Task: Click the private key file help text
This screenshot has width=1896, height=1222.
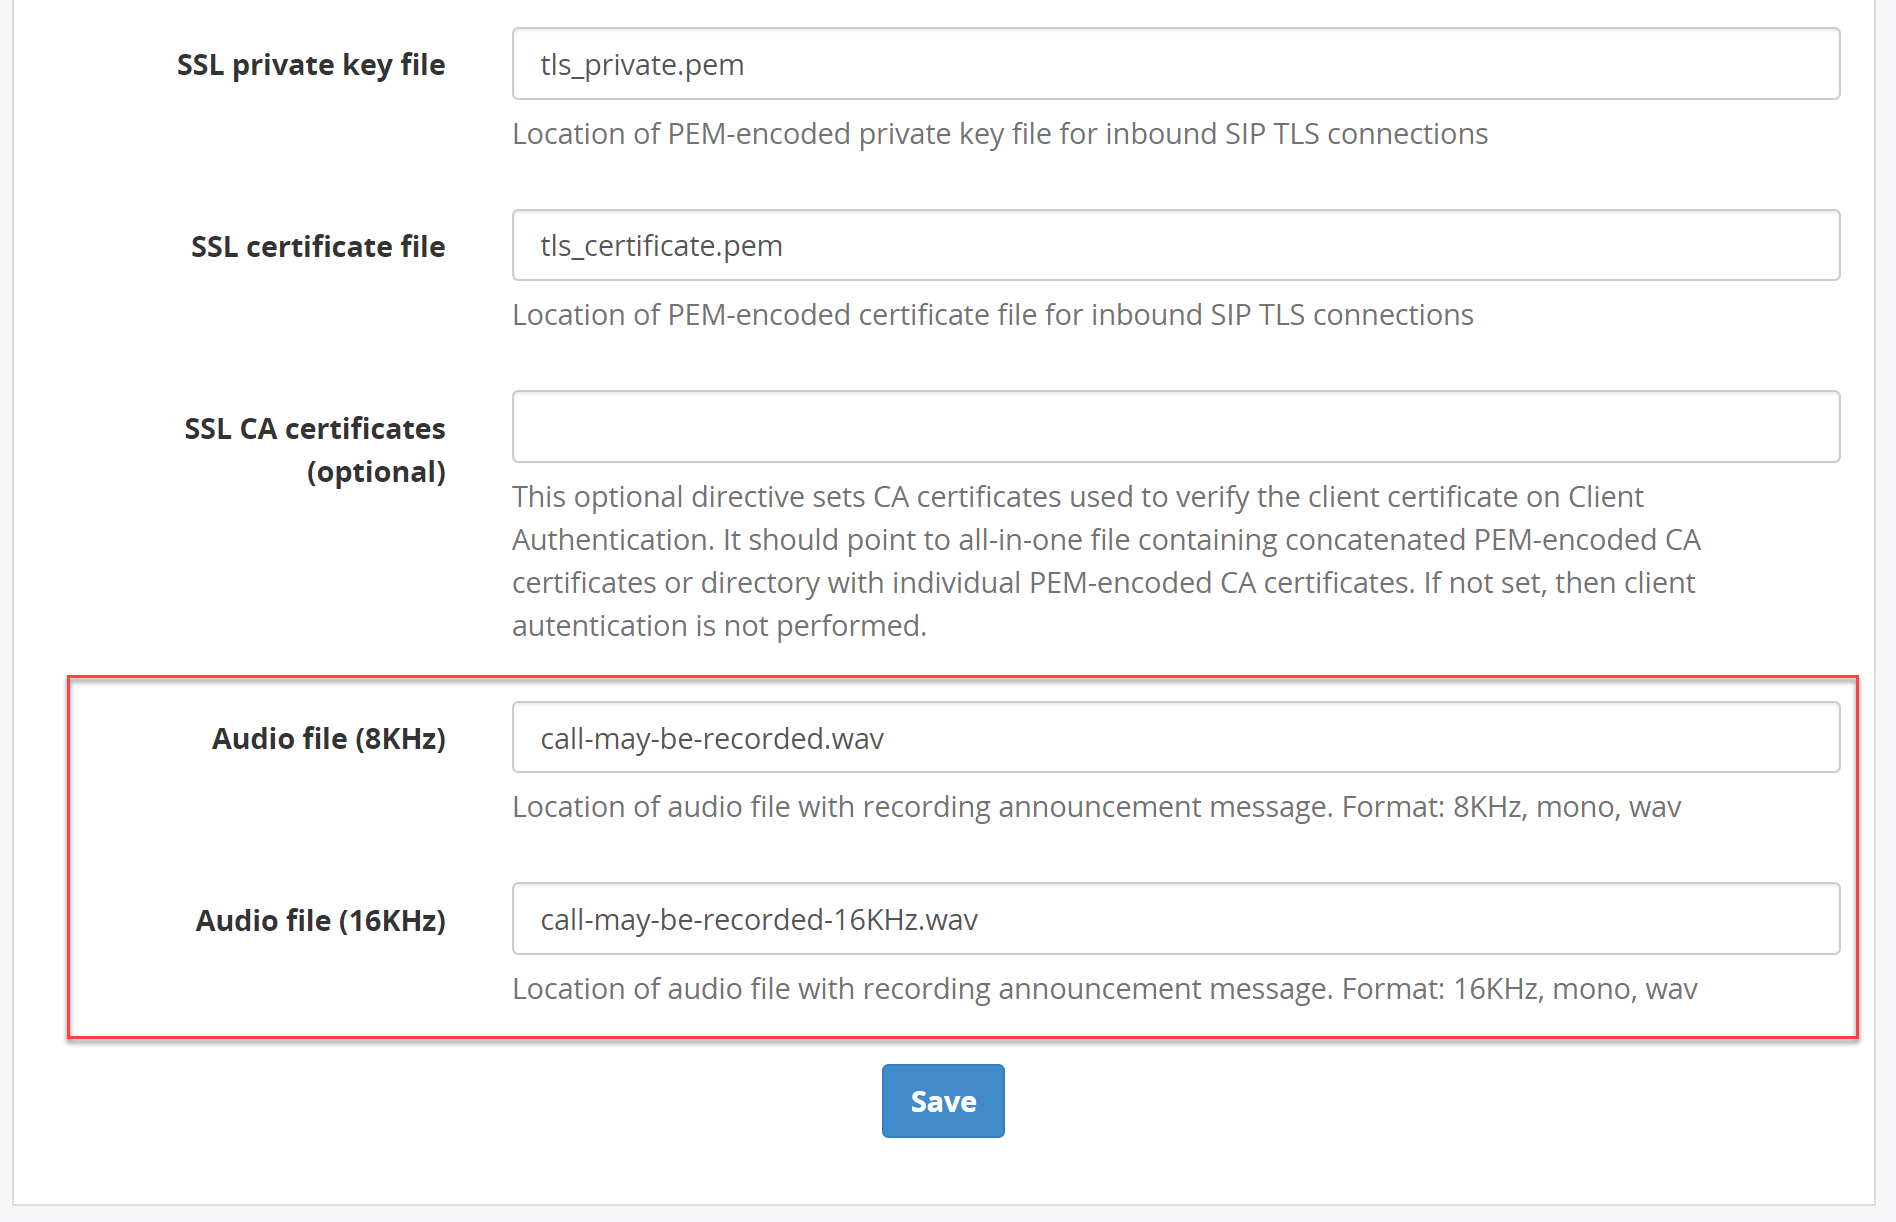Action: click(1000, 134)
